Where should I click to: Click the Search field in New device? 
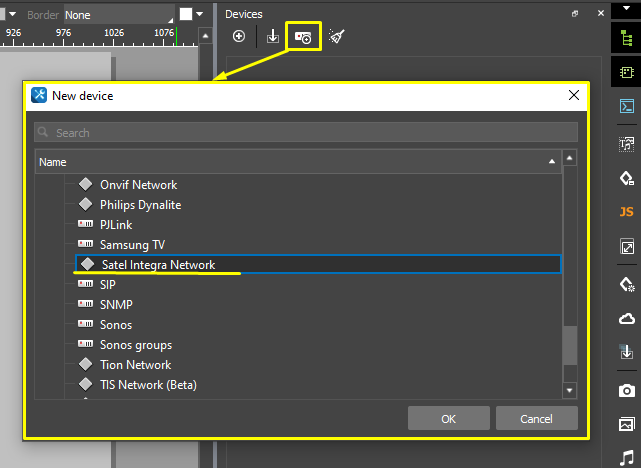tap(305, 133)
